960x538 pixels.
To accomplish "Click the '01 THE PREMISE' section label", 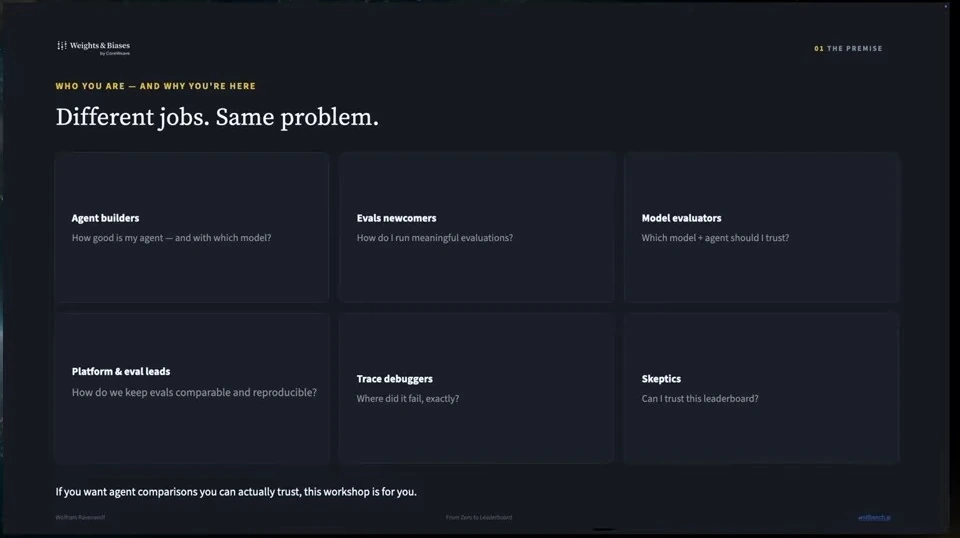I will [848, 48].
